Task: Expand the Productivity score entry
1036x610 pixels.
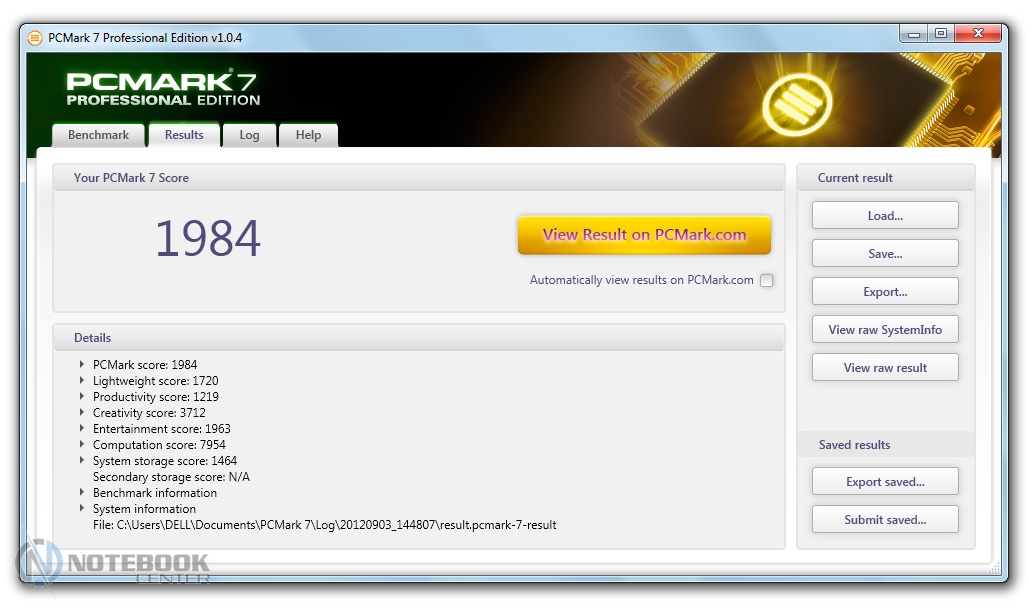Action: pyautogui.click(x=82, y=397)
